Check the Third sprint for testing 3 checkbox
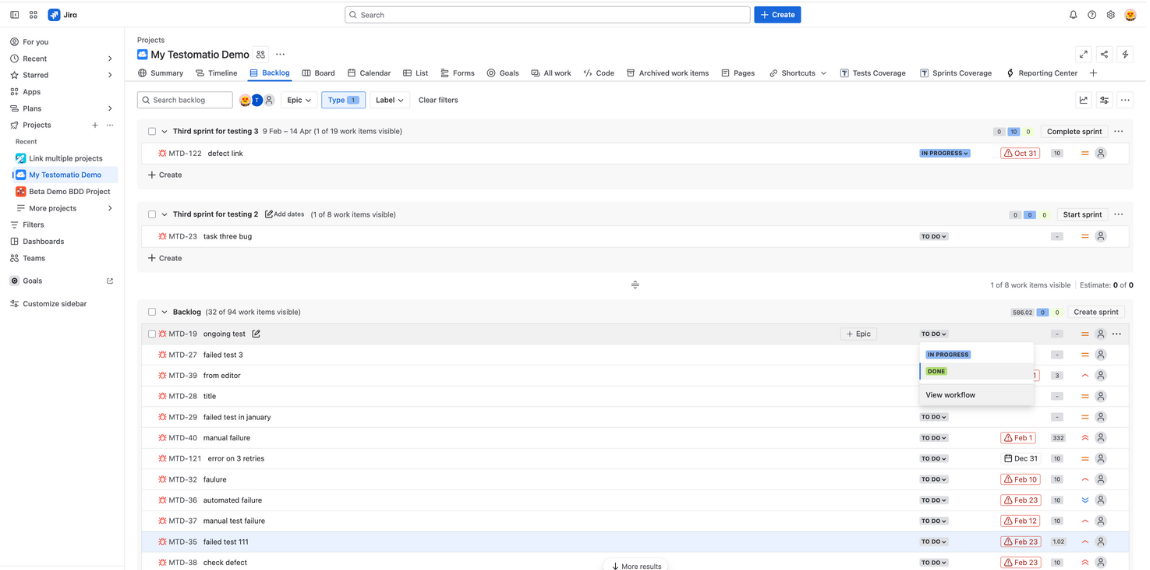The width and height of the screenshot is (1150, 570). [x=152, y=131]
